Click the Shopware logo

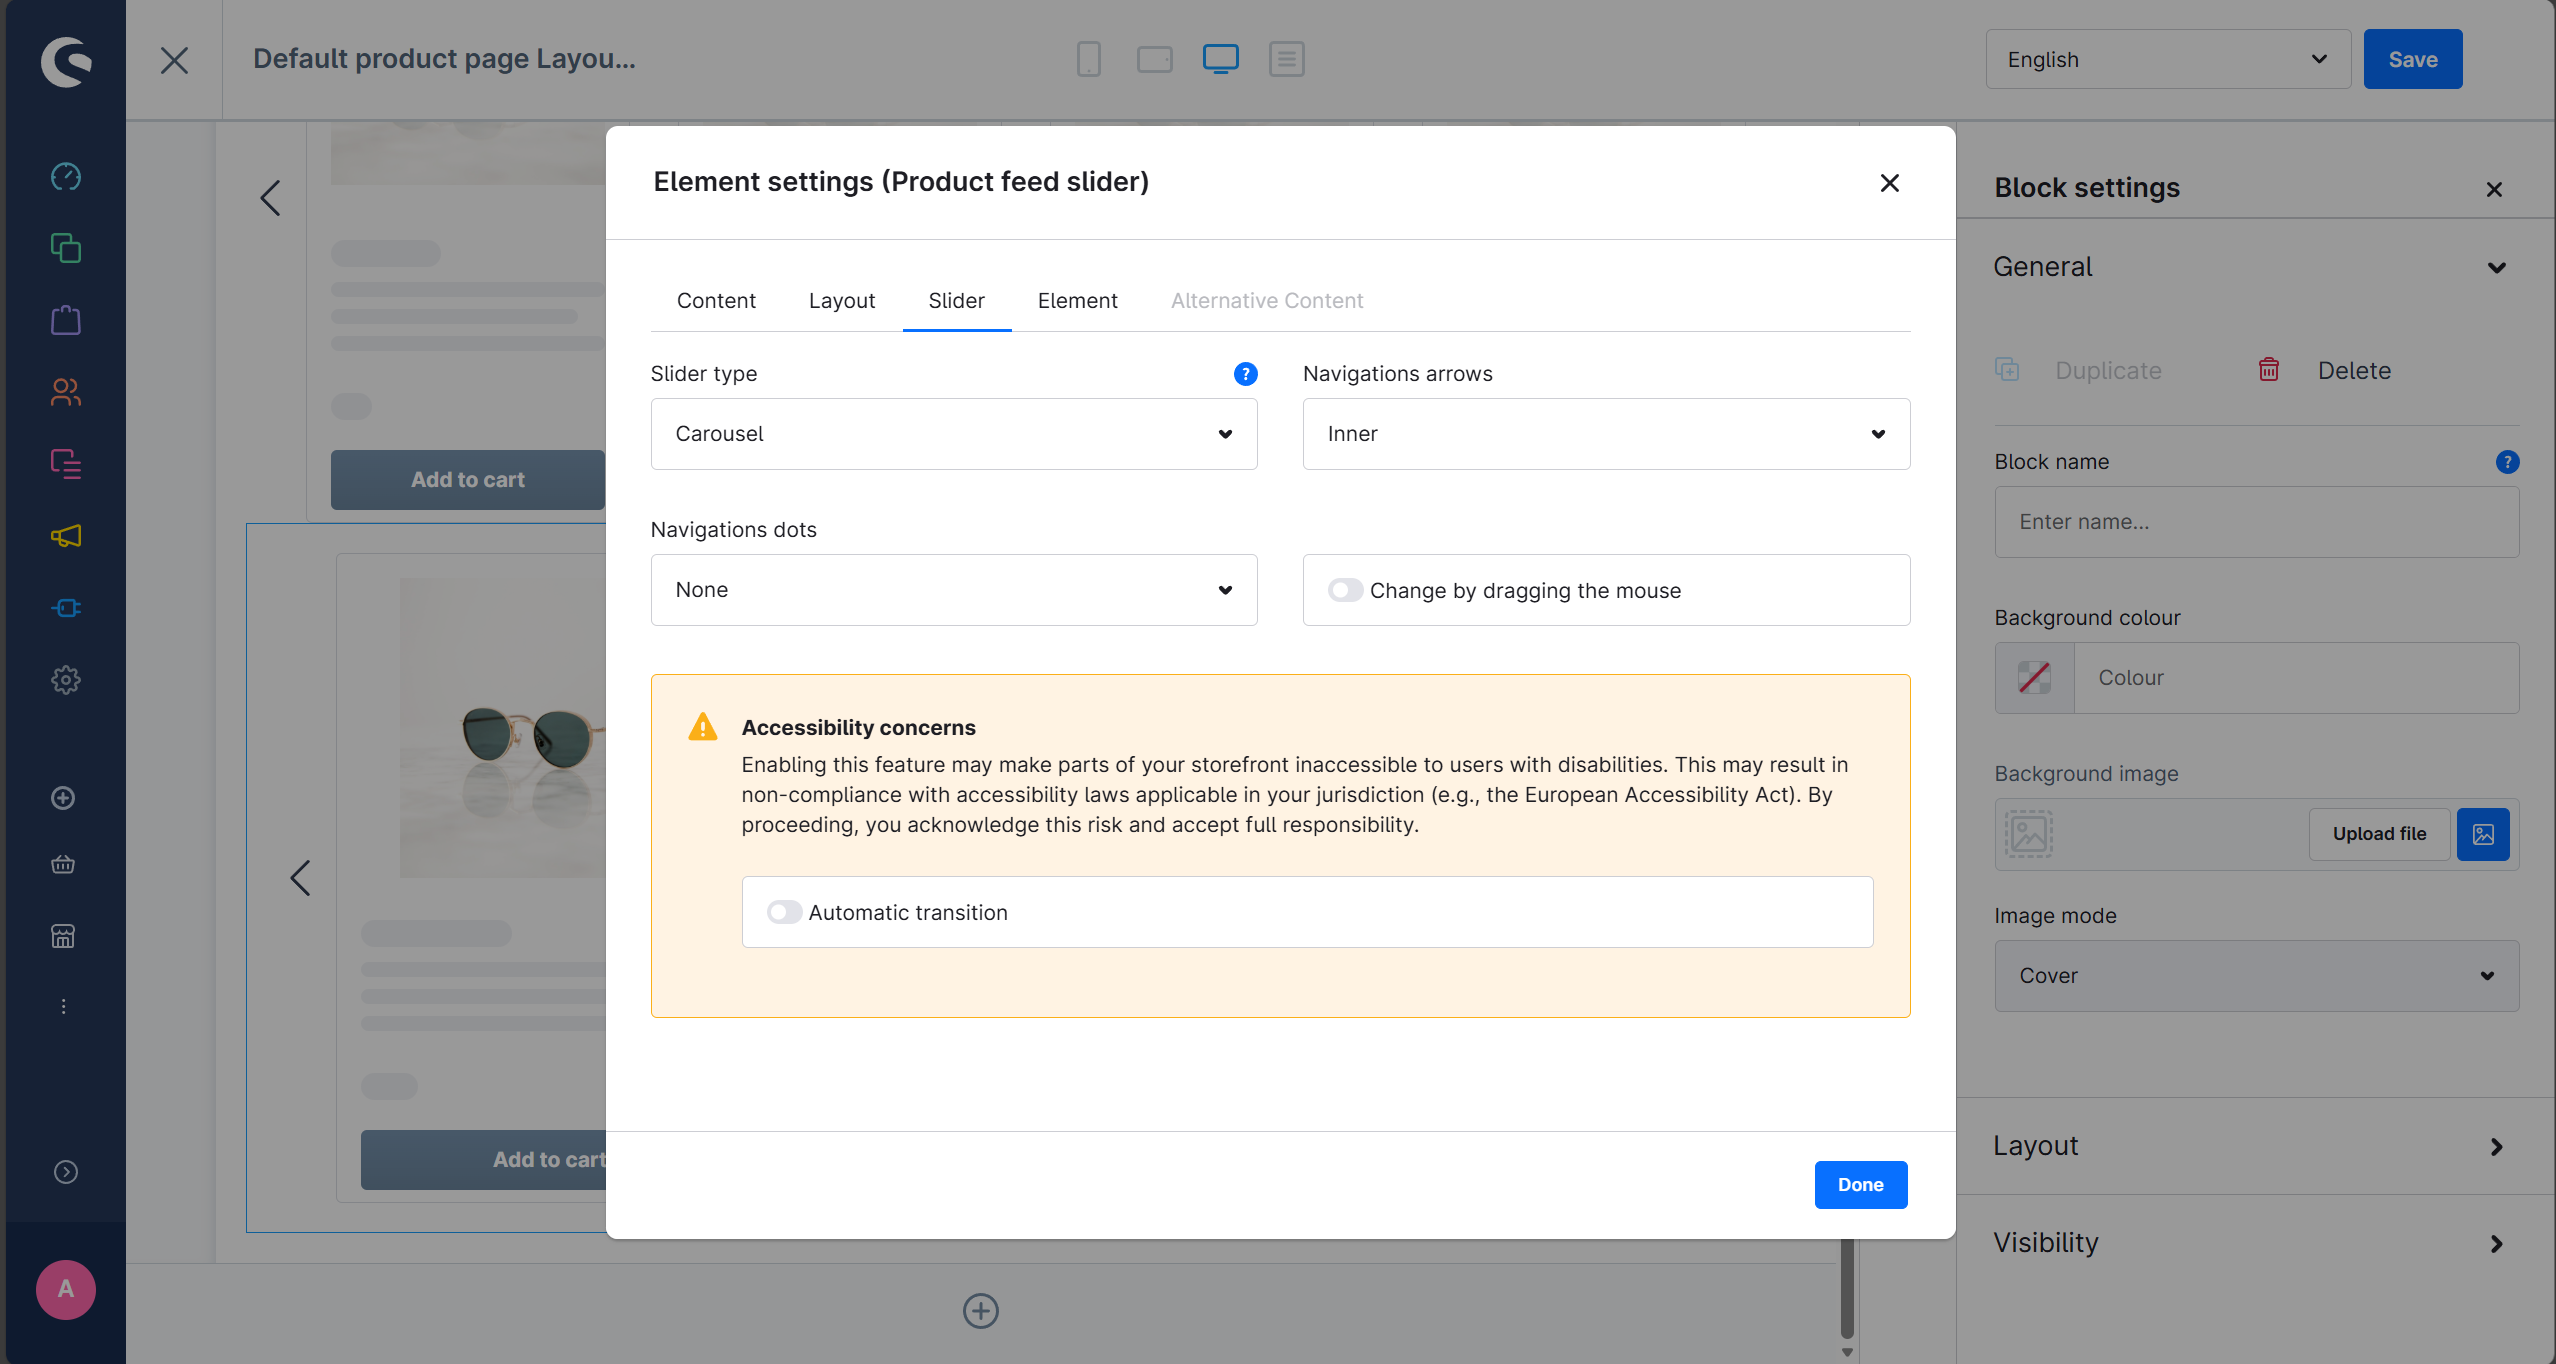[x=66, y=61]
